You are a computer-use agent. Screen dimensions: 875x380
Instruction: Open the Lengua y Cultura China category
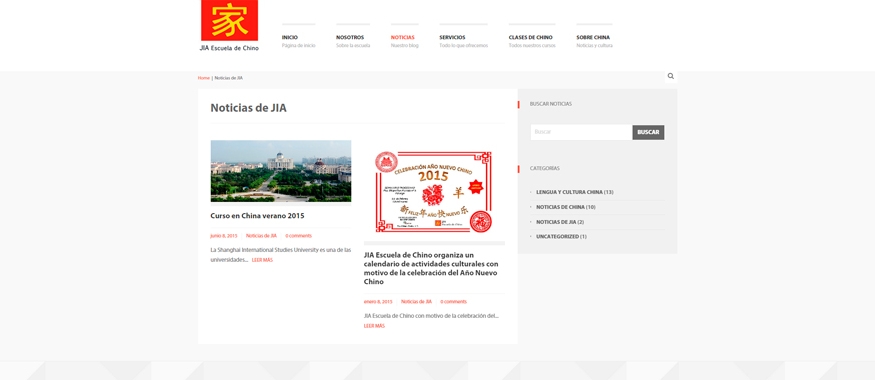coord(569,192)
